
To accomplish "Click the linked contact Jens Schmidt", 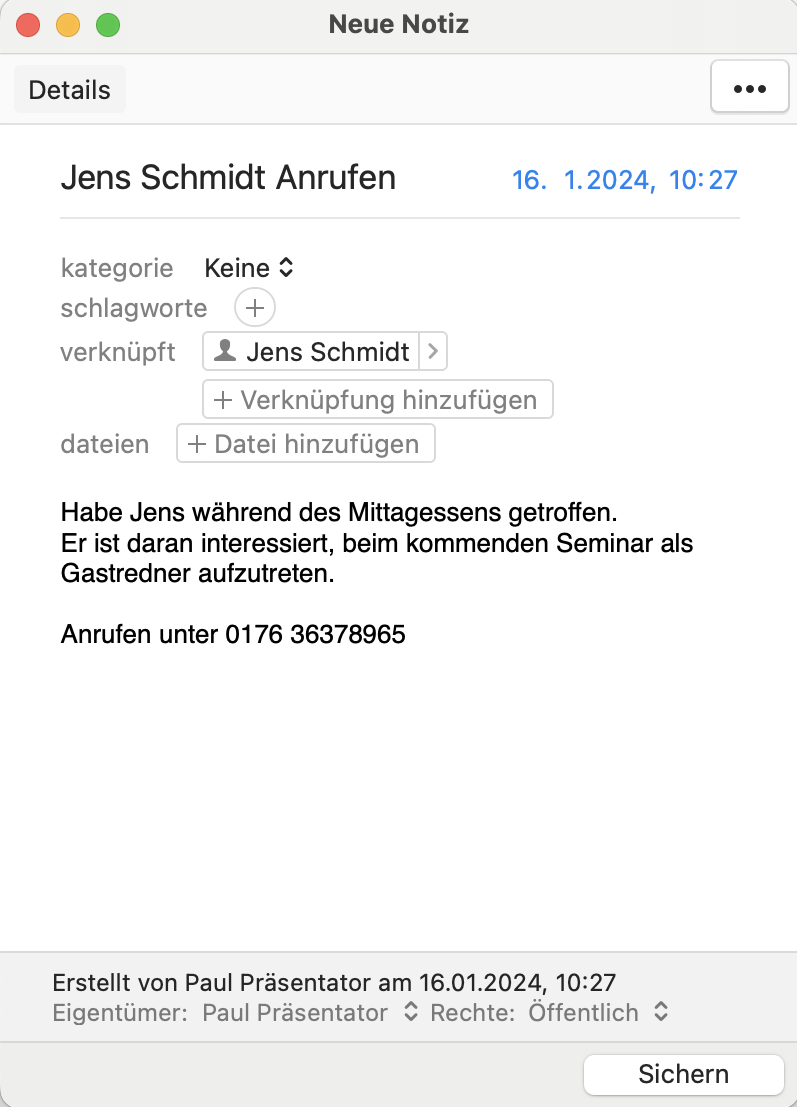I will (327, 352).
